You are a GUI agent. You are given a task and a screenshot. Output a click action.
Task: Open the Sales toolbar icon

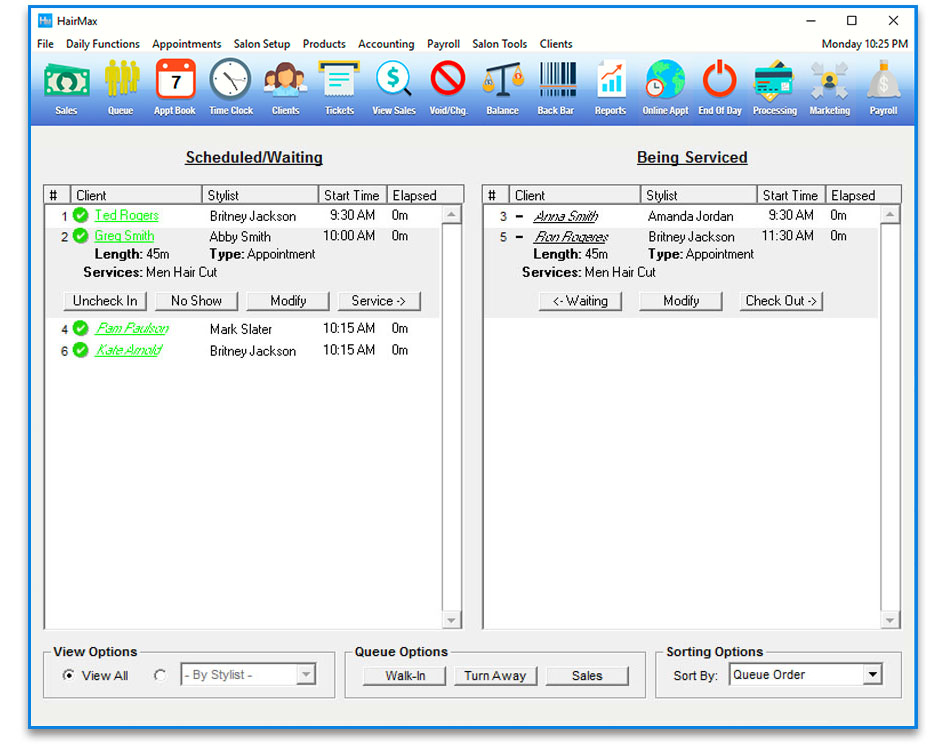[66, 86]
